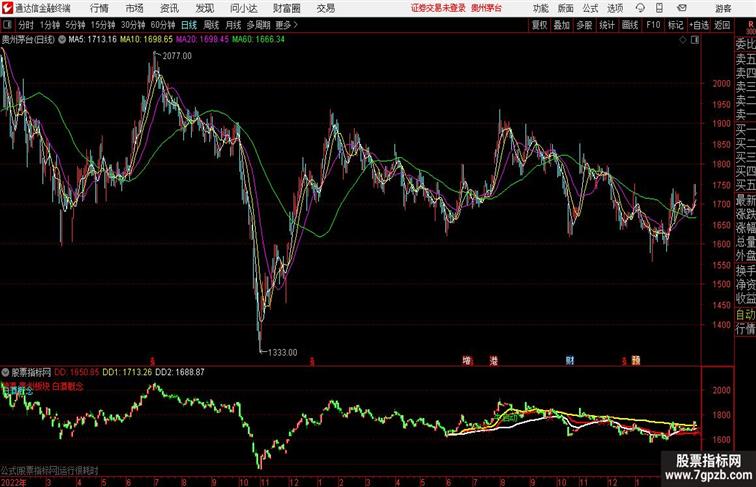Viewport: 756px width, 487px height.
Task: Open the 版面 menu
Action: tap(566, 8)
